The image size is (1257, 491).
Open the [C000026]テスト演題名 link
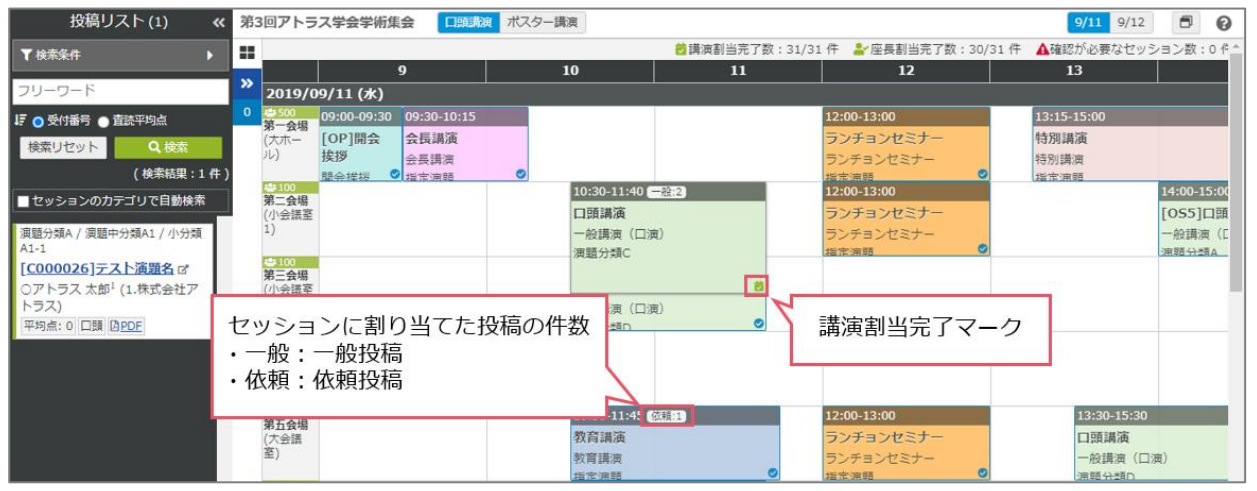pyautogui.click(x=96, y=269)
